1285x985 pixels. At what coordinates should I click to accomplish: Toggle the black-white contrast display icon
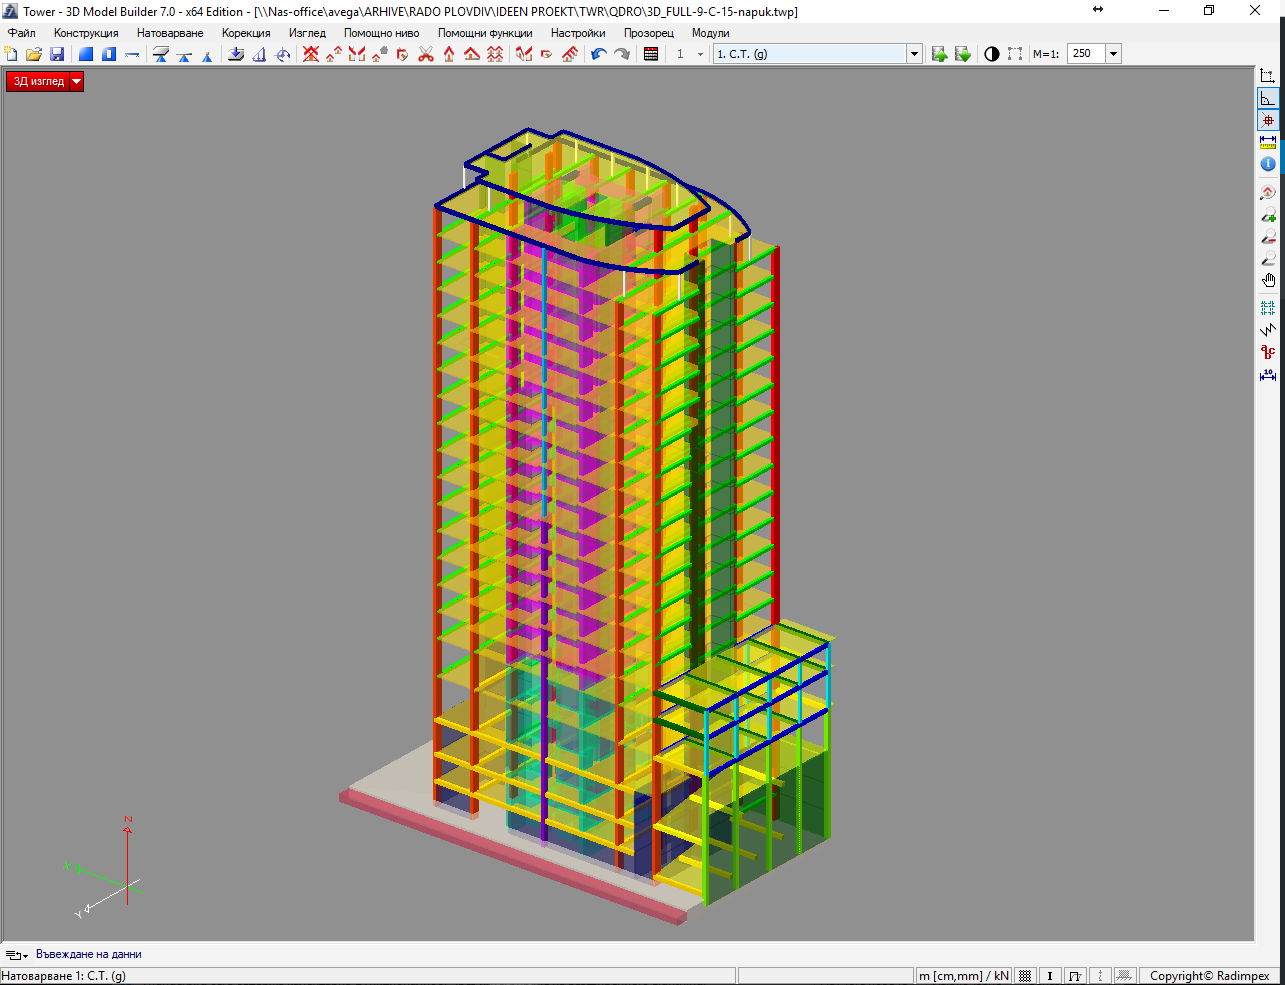(991, 54)
